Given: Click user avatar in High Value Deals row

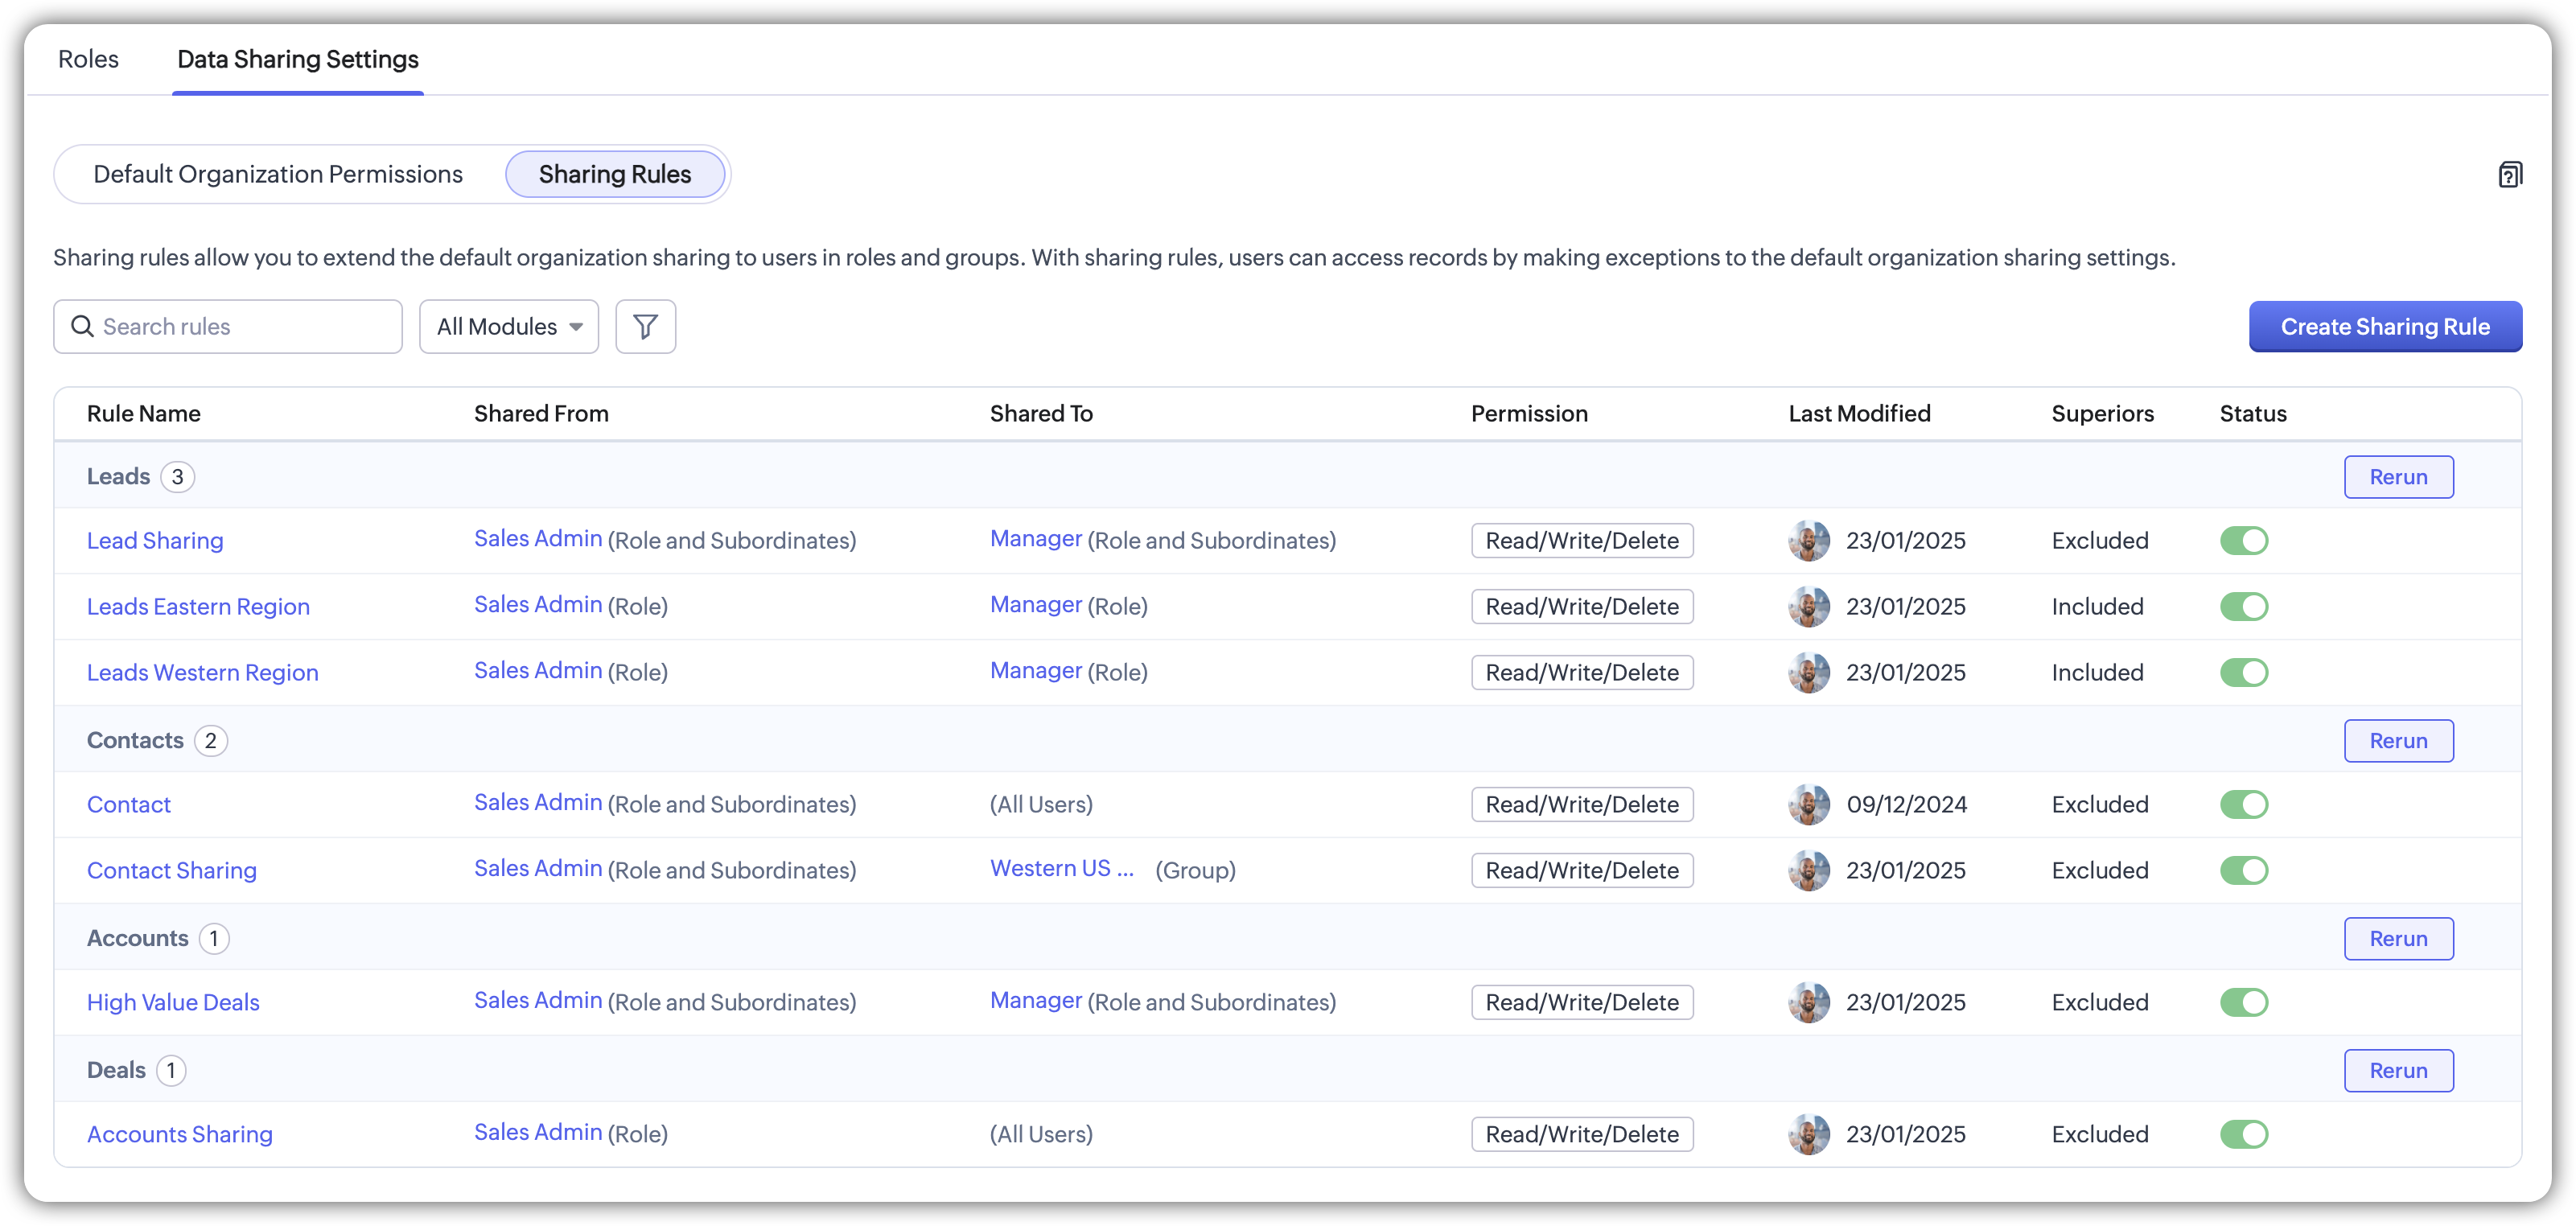Looking at the screenshot, I should coord(1808,1003).
